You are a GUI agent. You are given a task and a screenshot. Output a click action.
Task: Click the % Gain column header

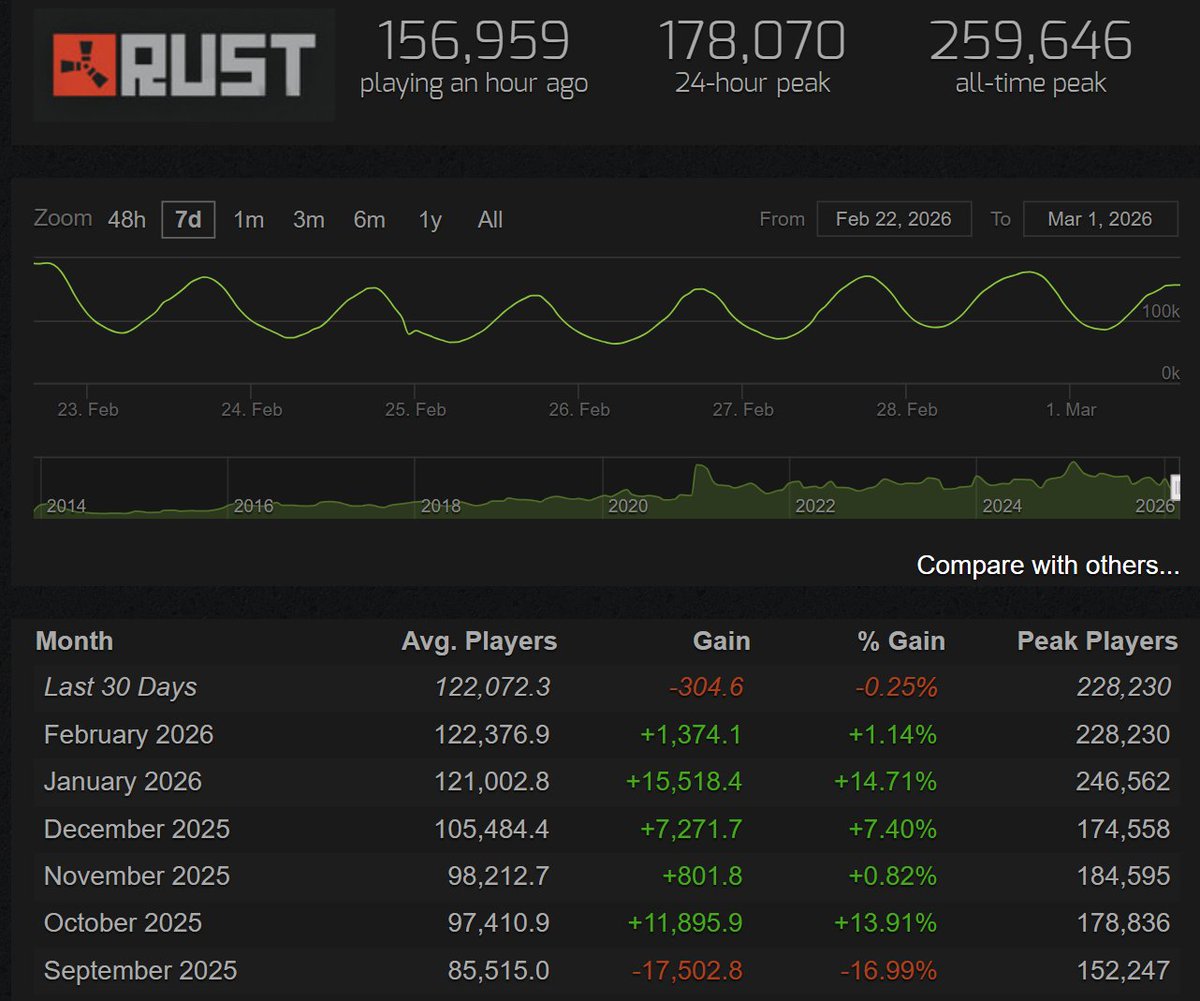pos(901,641)
